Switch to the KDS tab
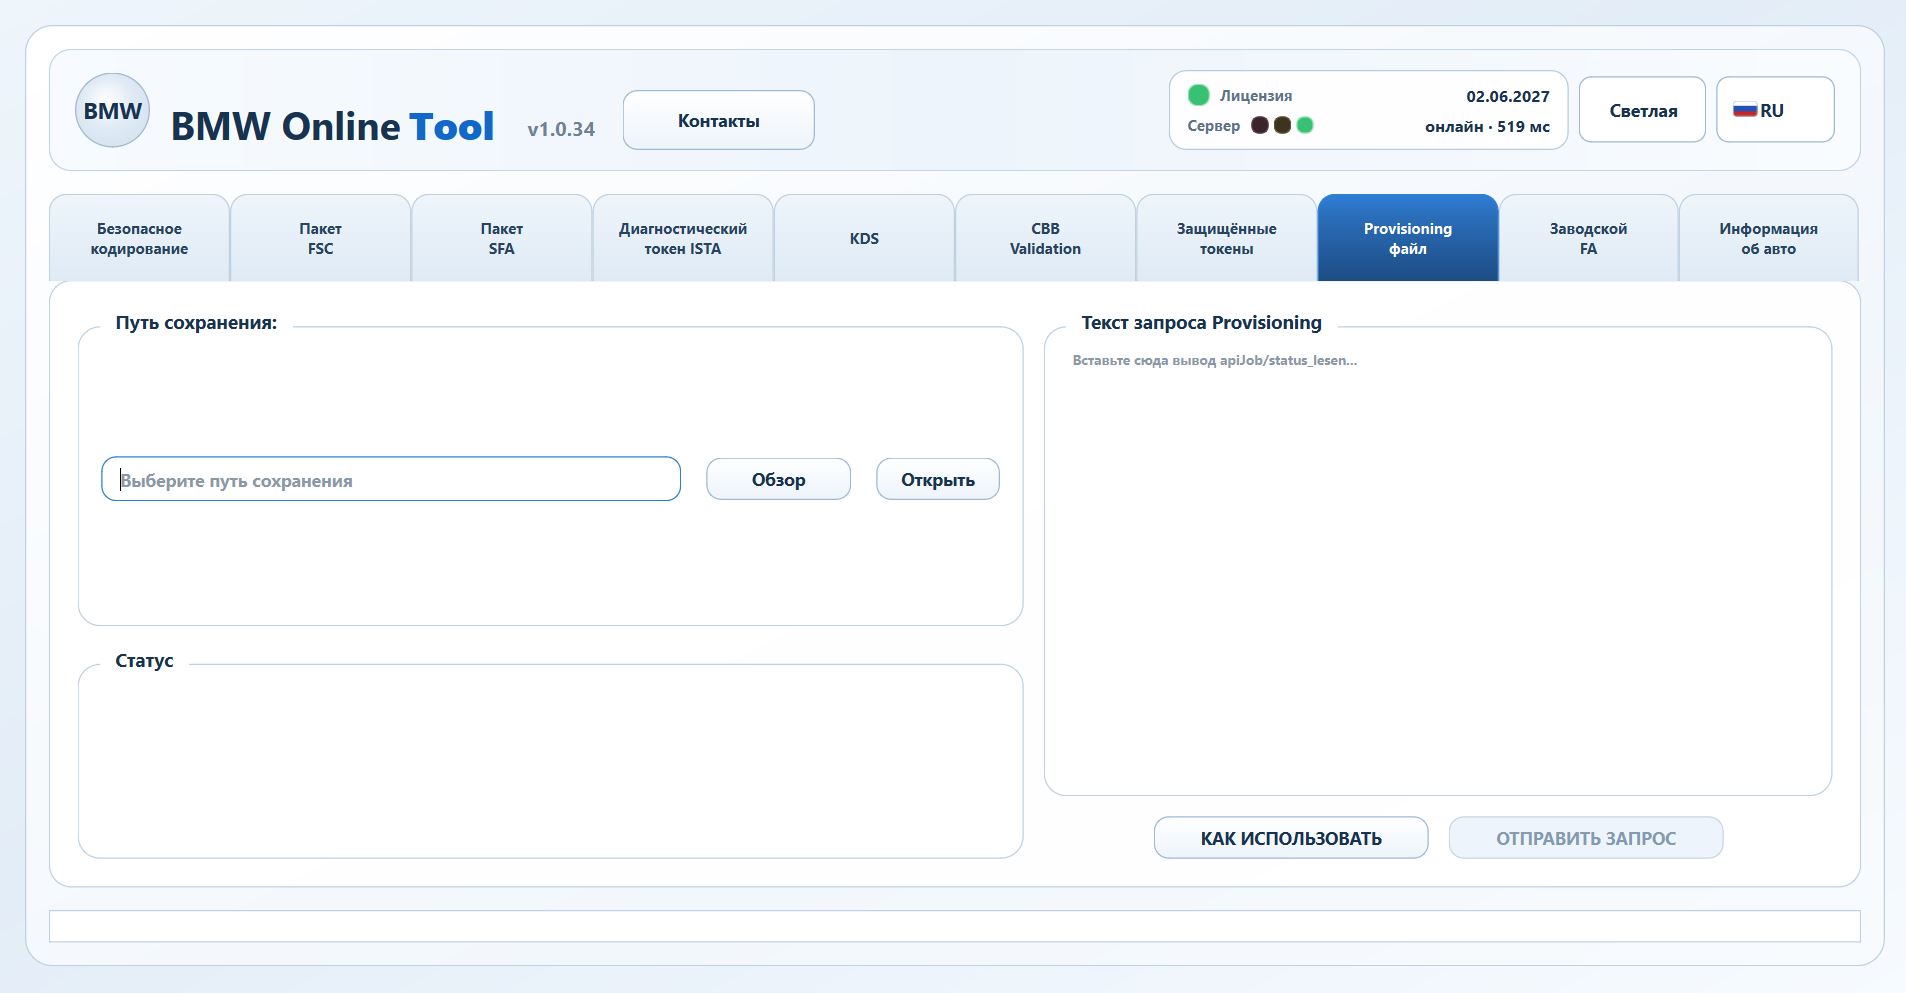Screen dimensions: 1906x993 [x=864, y=238]
